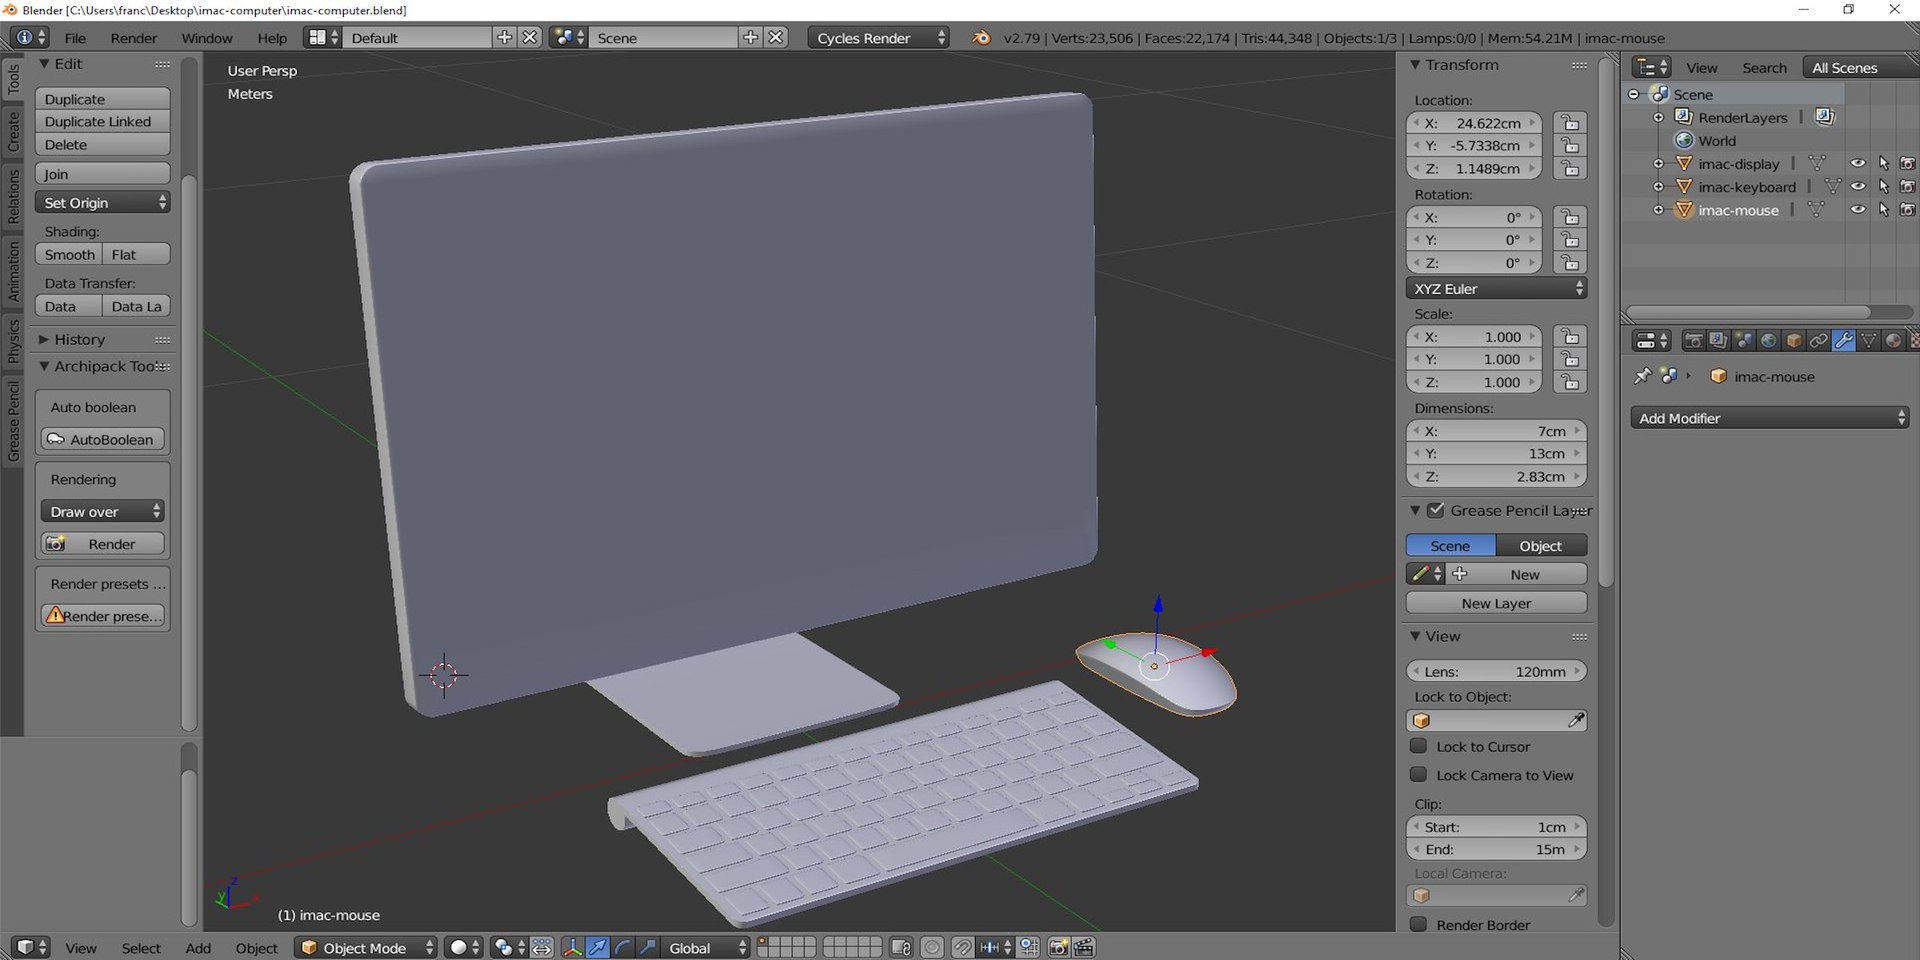This screenshot has width=1920, height=960.
Task: Open the Cycles Render engine dropdown
Action: [878, 38]
